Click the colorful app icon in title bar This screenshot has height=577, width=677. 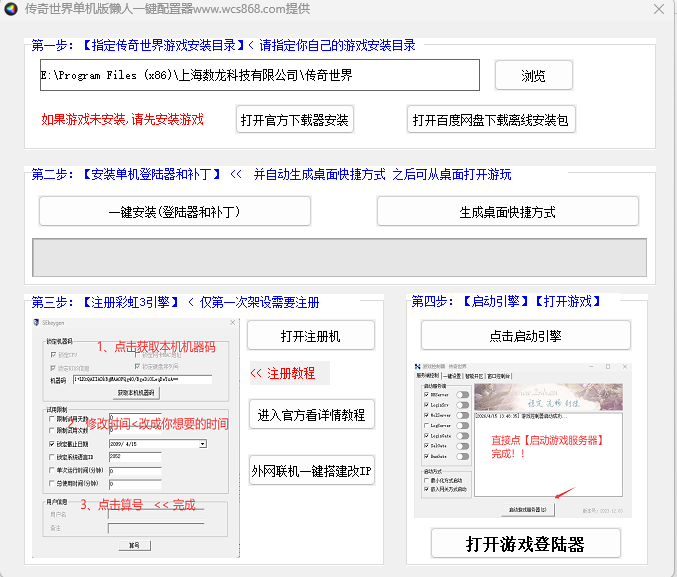(x=11, y=9)
